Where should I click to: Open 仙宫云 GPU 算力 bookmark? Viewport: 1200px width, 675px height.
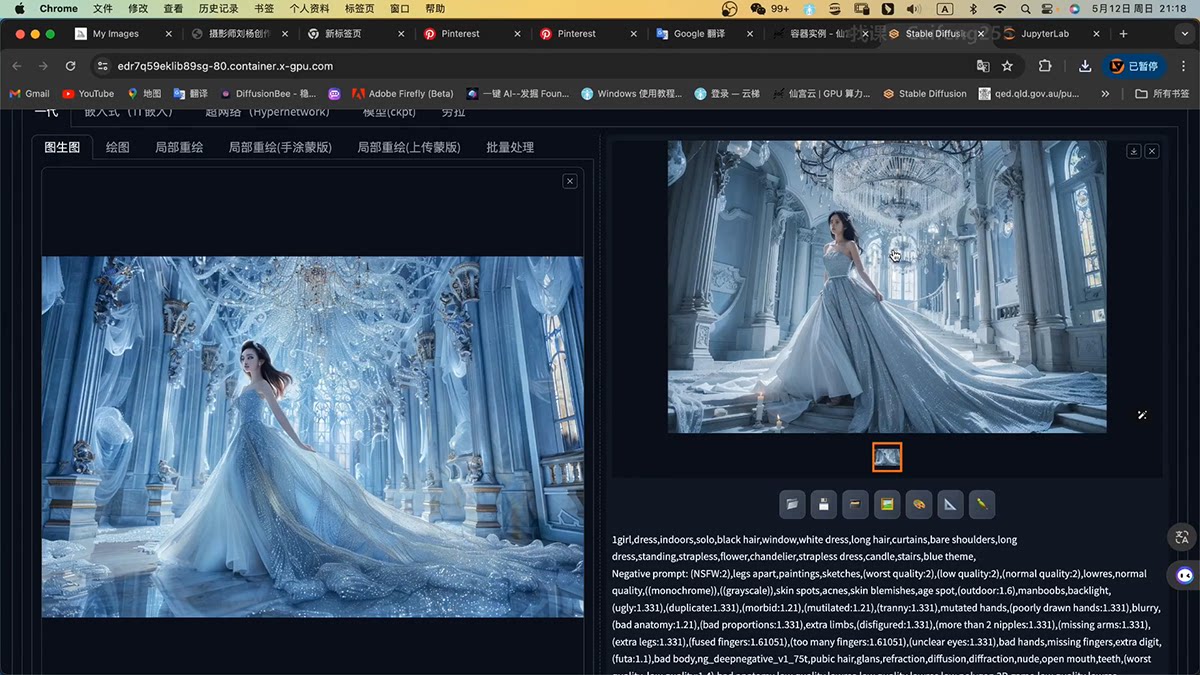[823, 94]
